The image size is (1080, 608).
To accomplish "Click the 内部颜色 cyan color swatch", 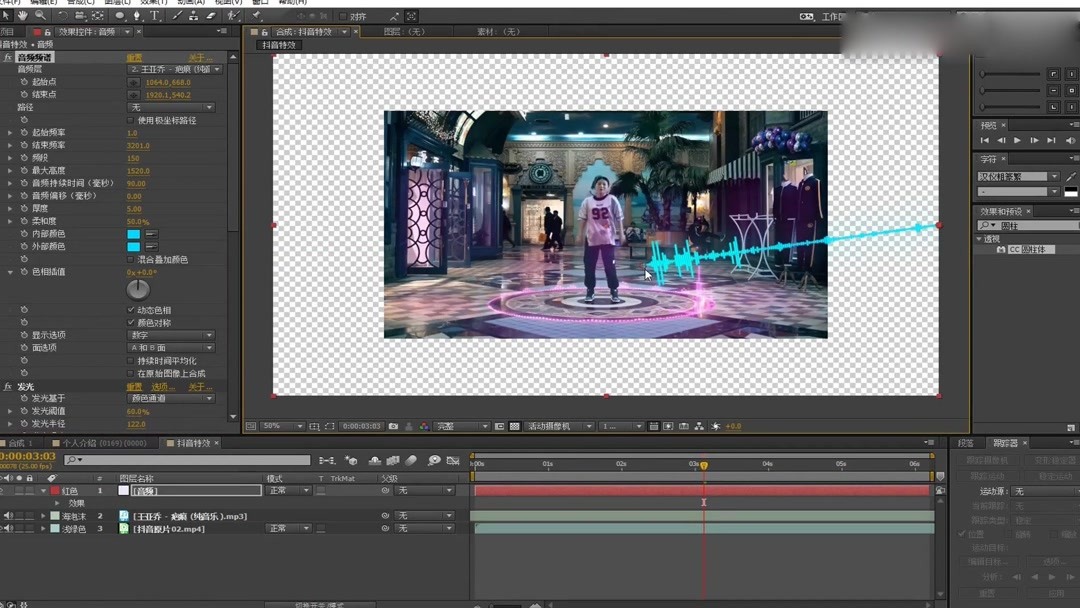I will [133, 234].
